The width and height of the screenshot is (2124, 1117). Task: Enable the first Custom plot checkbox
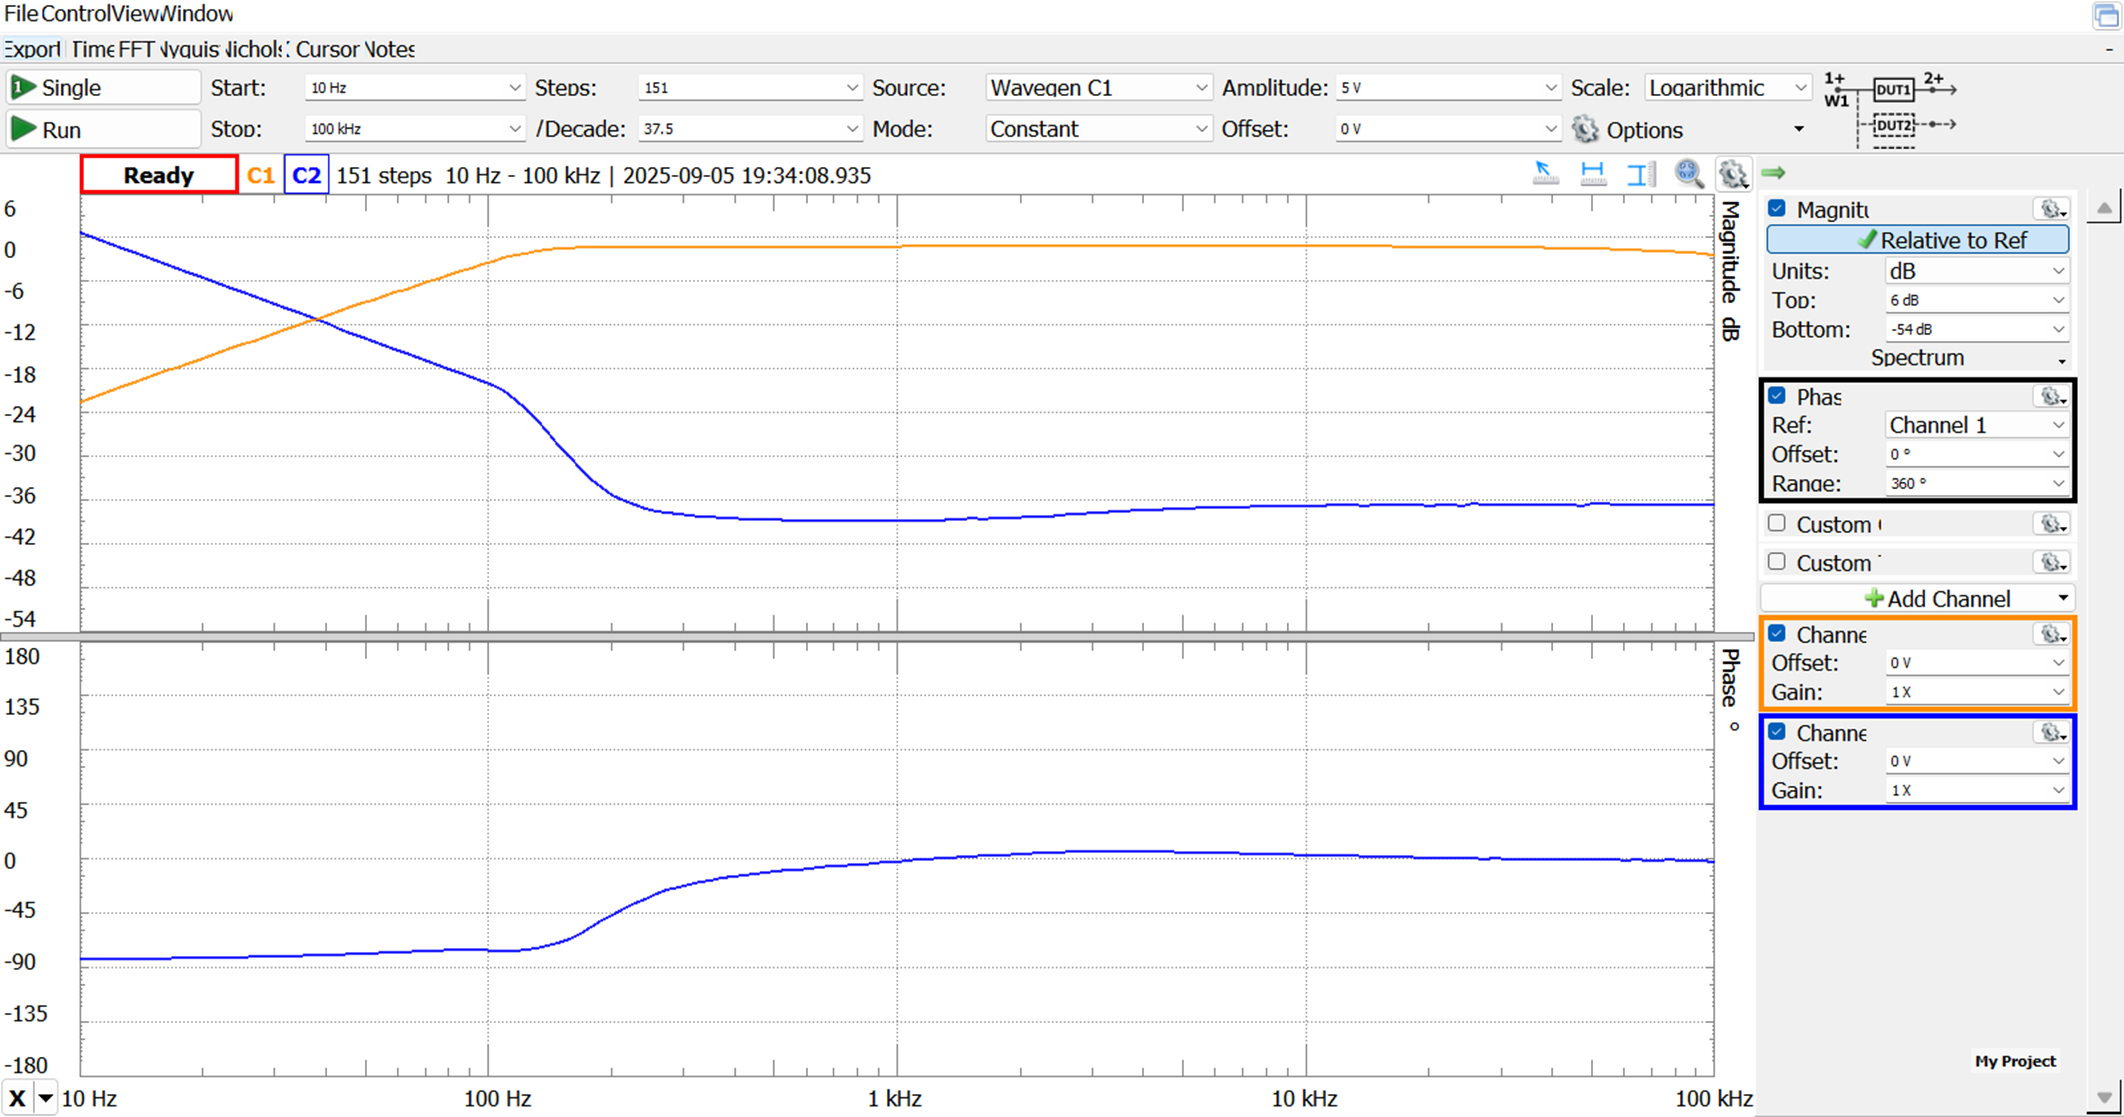1777,523
